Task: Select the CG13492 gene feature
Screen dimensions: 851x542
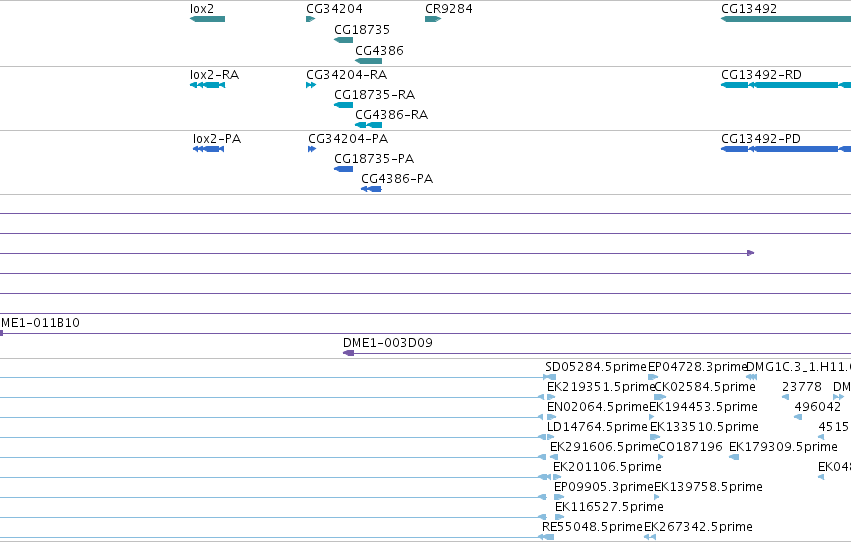Action: [786, 19]
